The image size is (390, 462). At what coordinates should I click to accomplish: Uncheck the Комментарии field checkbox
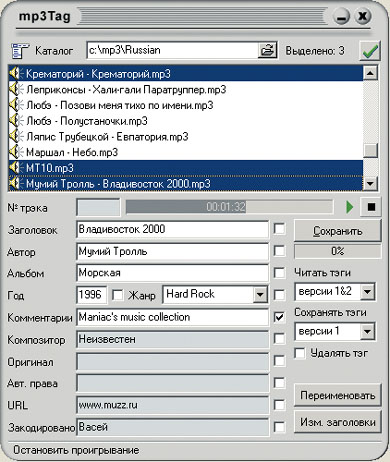tap(279, 317)
